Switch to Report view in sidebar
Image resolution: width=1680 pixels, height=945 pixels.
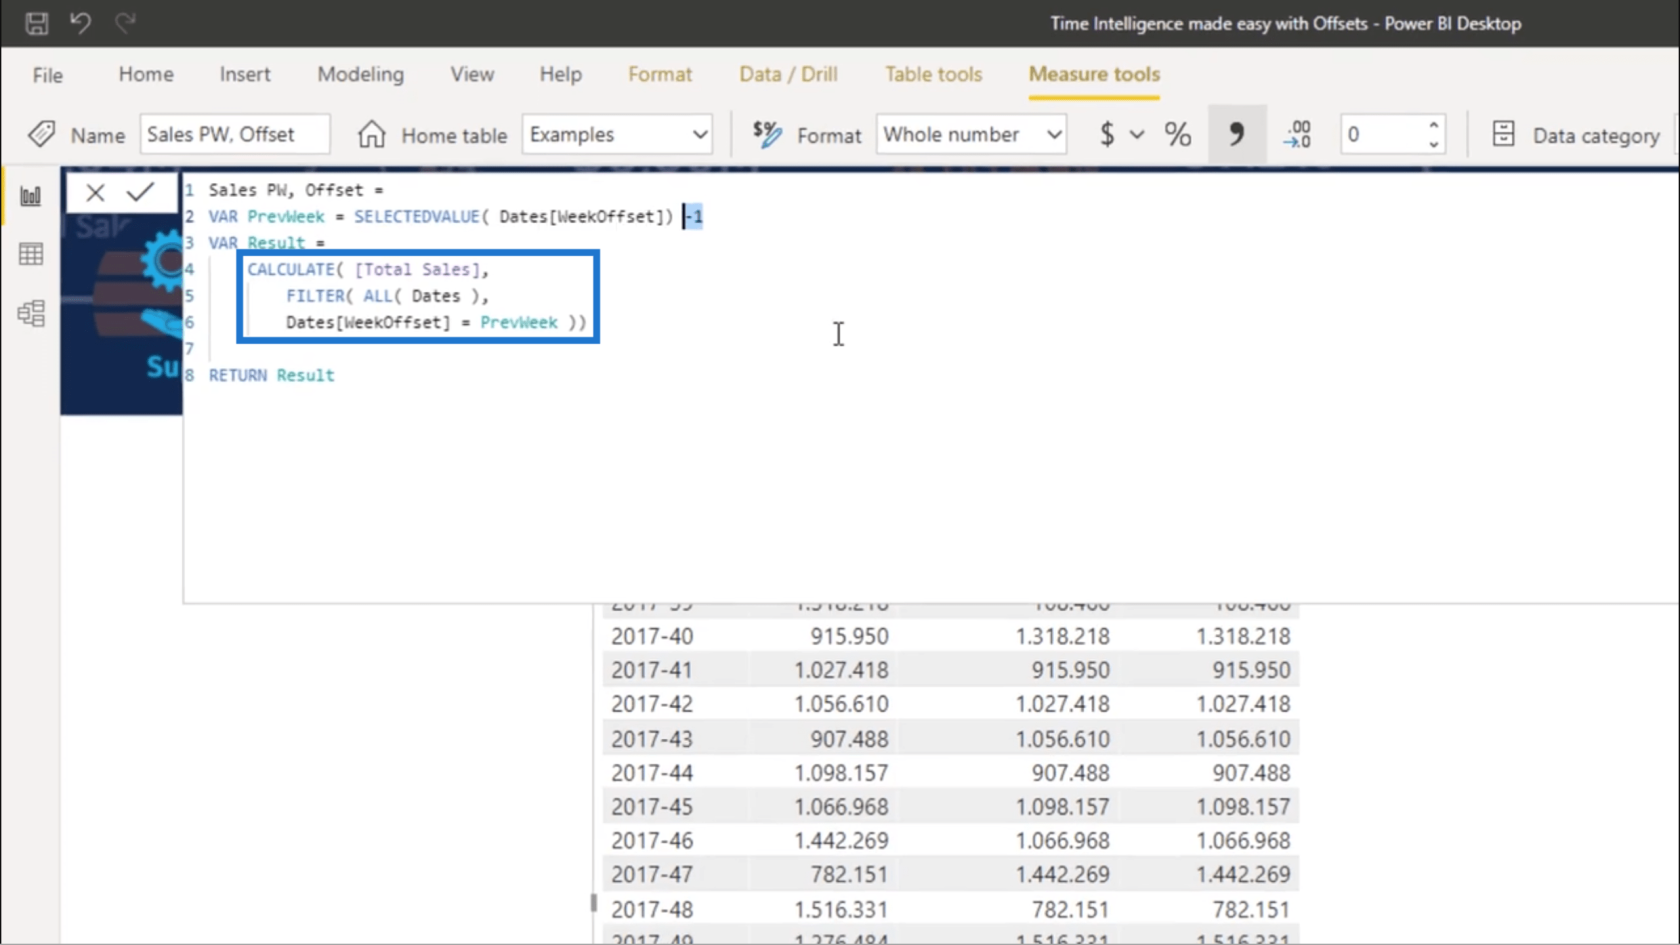click(x=31, y=196)
